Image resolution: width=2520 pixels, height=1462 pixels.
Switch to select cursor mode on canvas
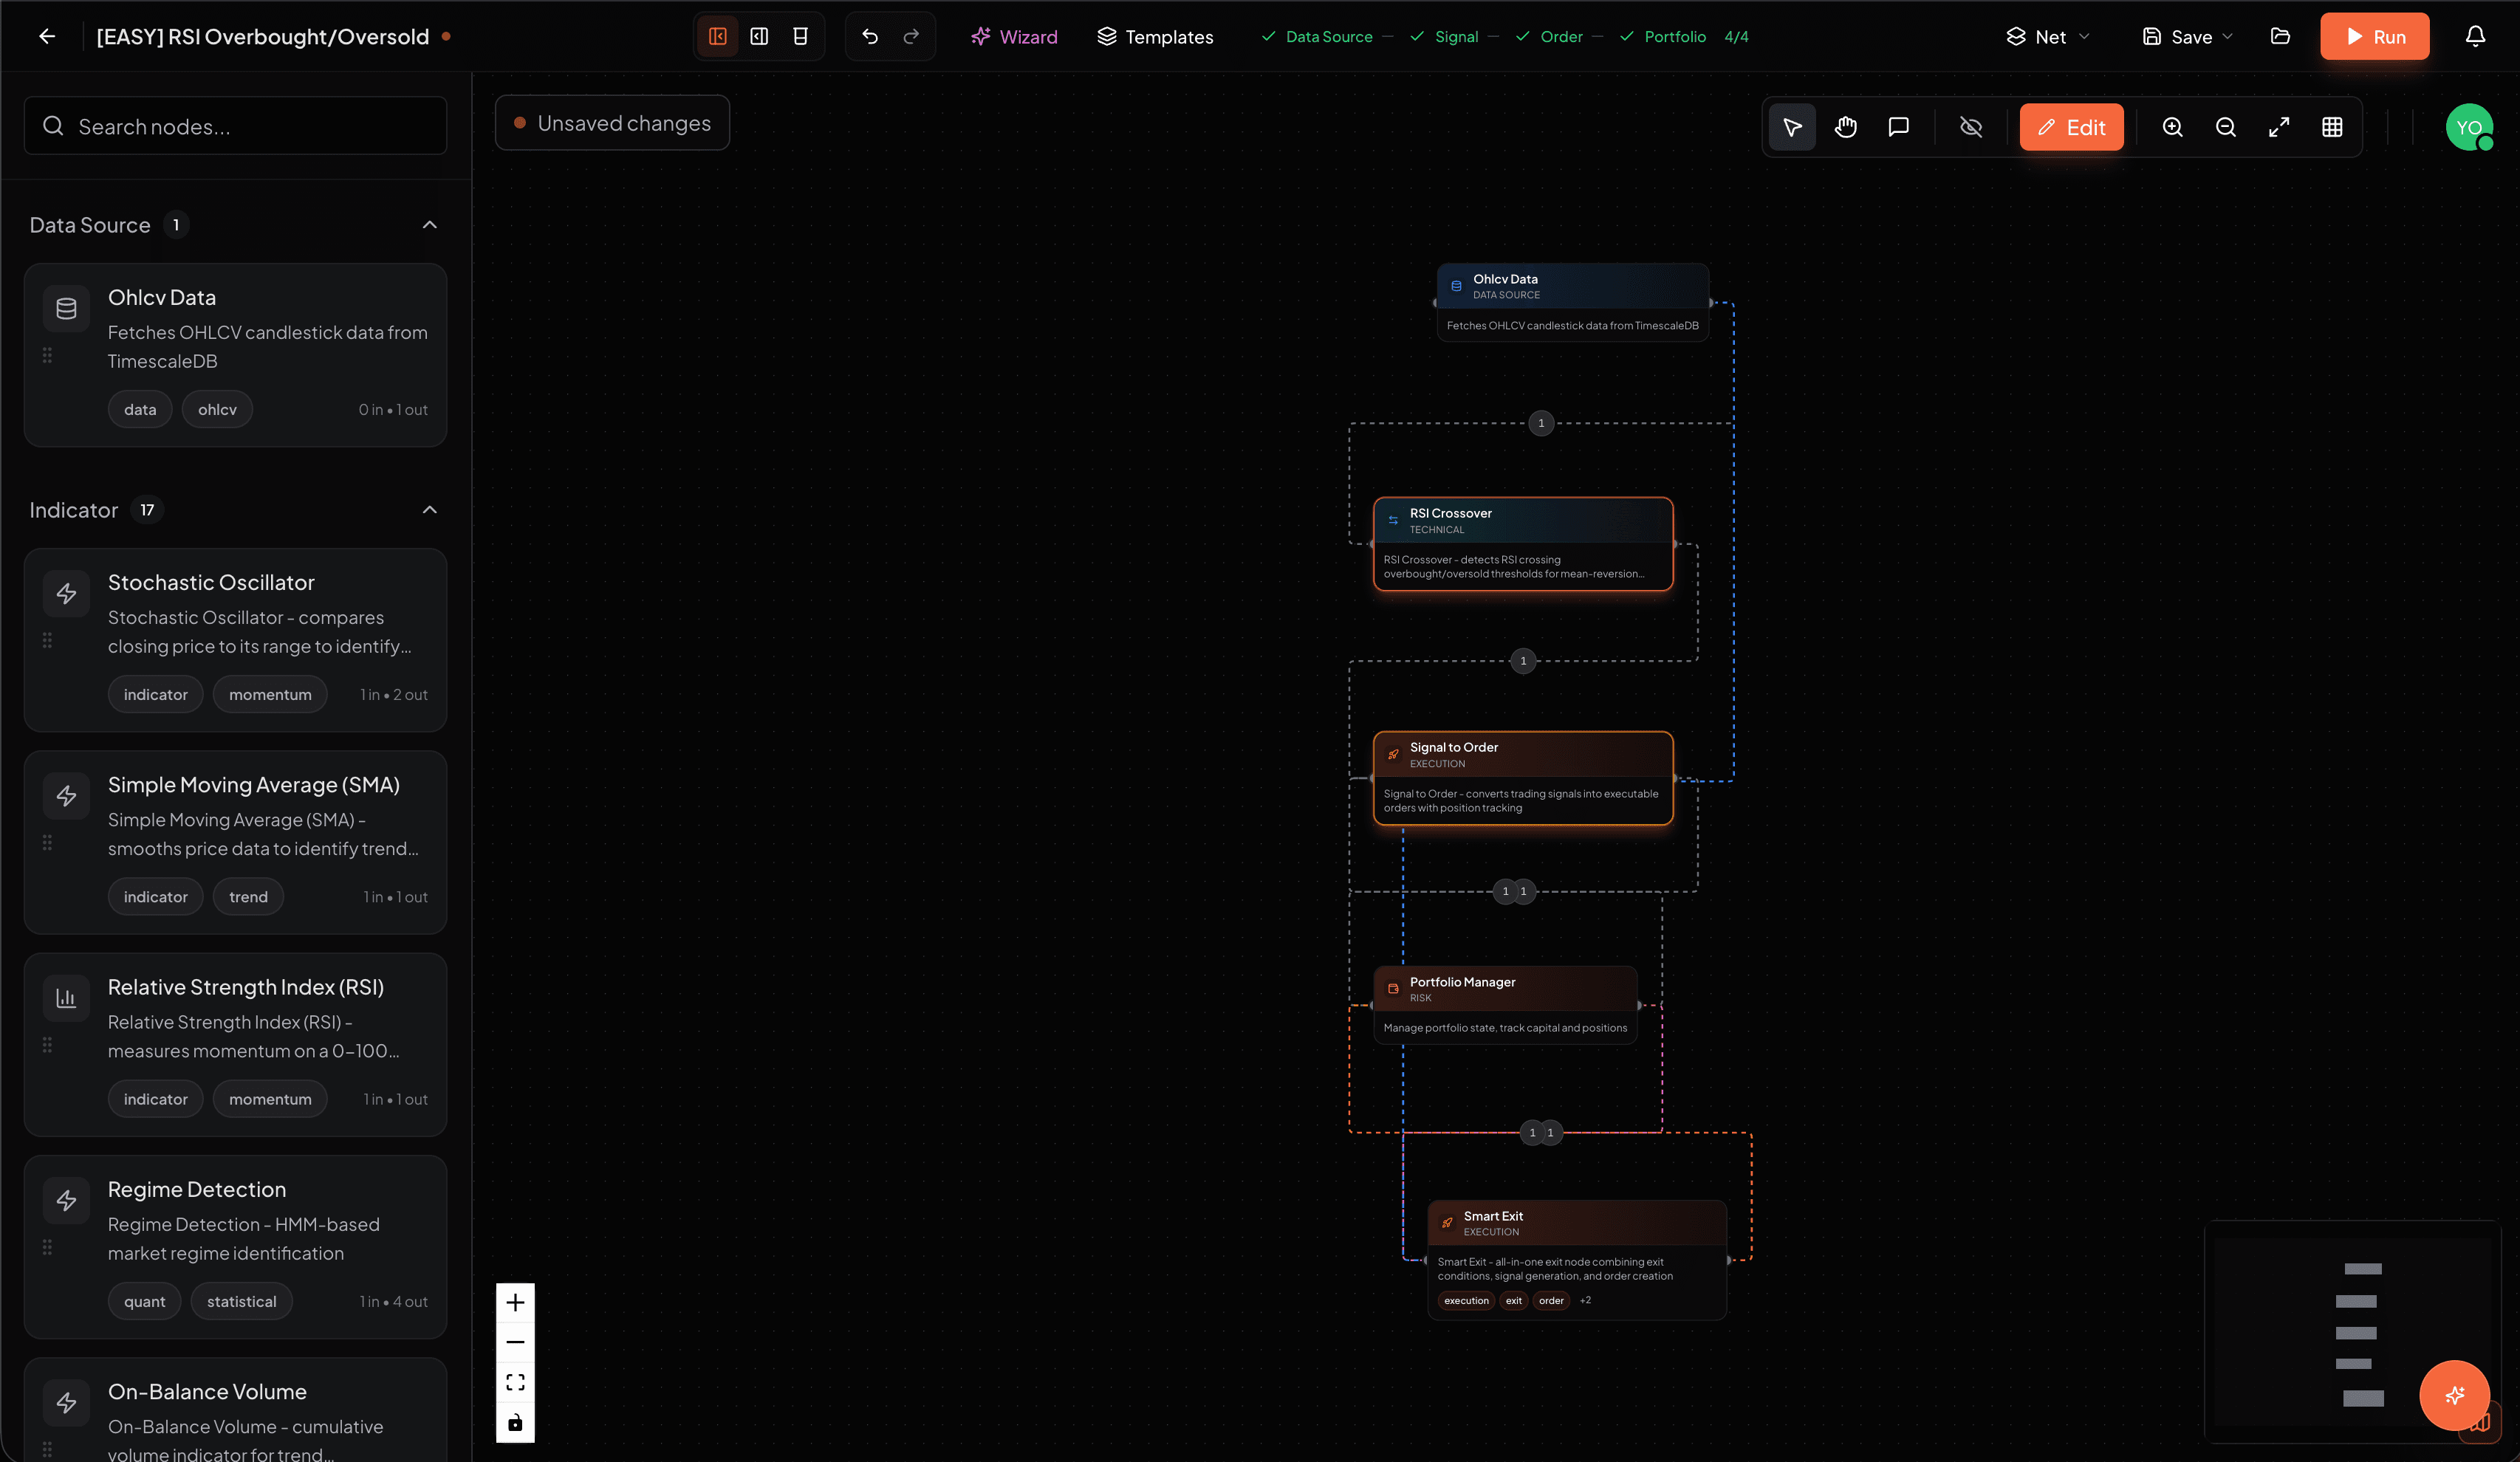(1792, 127)
